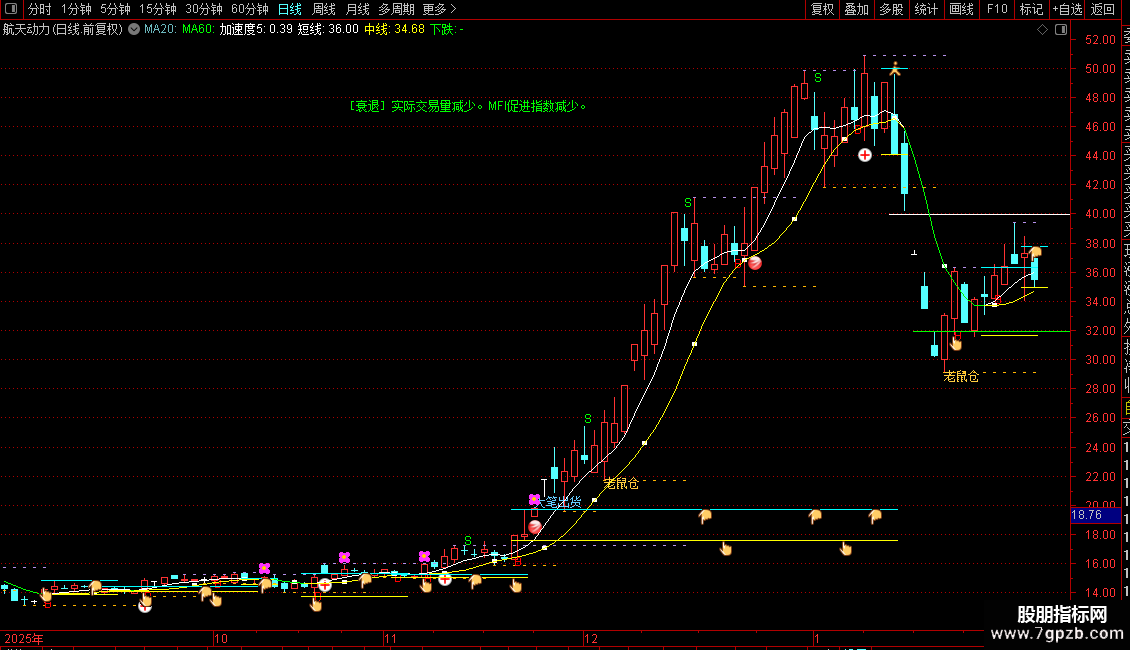This screenshot has height=650, width=1130.
Task: Click the white plus circle near 44
Action: pyautogui.click(x=865, y=155)
